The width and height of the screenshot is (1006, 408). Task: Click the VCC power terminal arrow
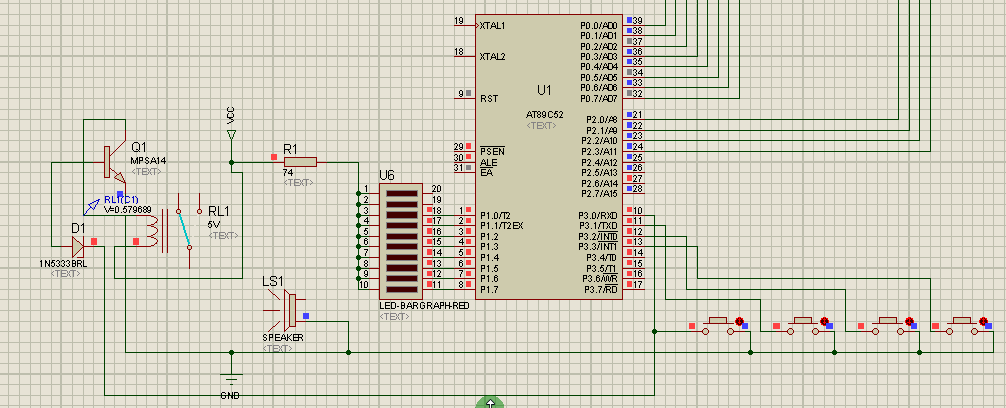point(231,134)
